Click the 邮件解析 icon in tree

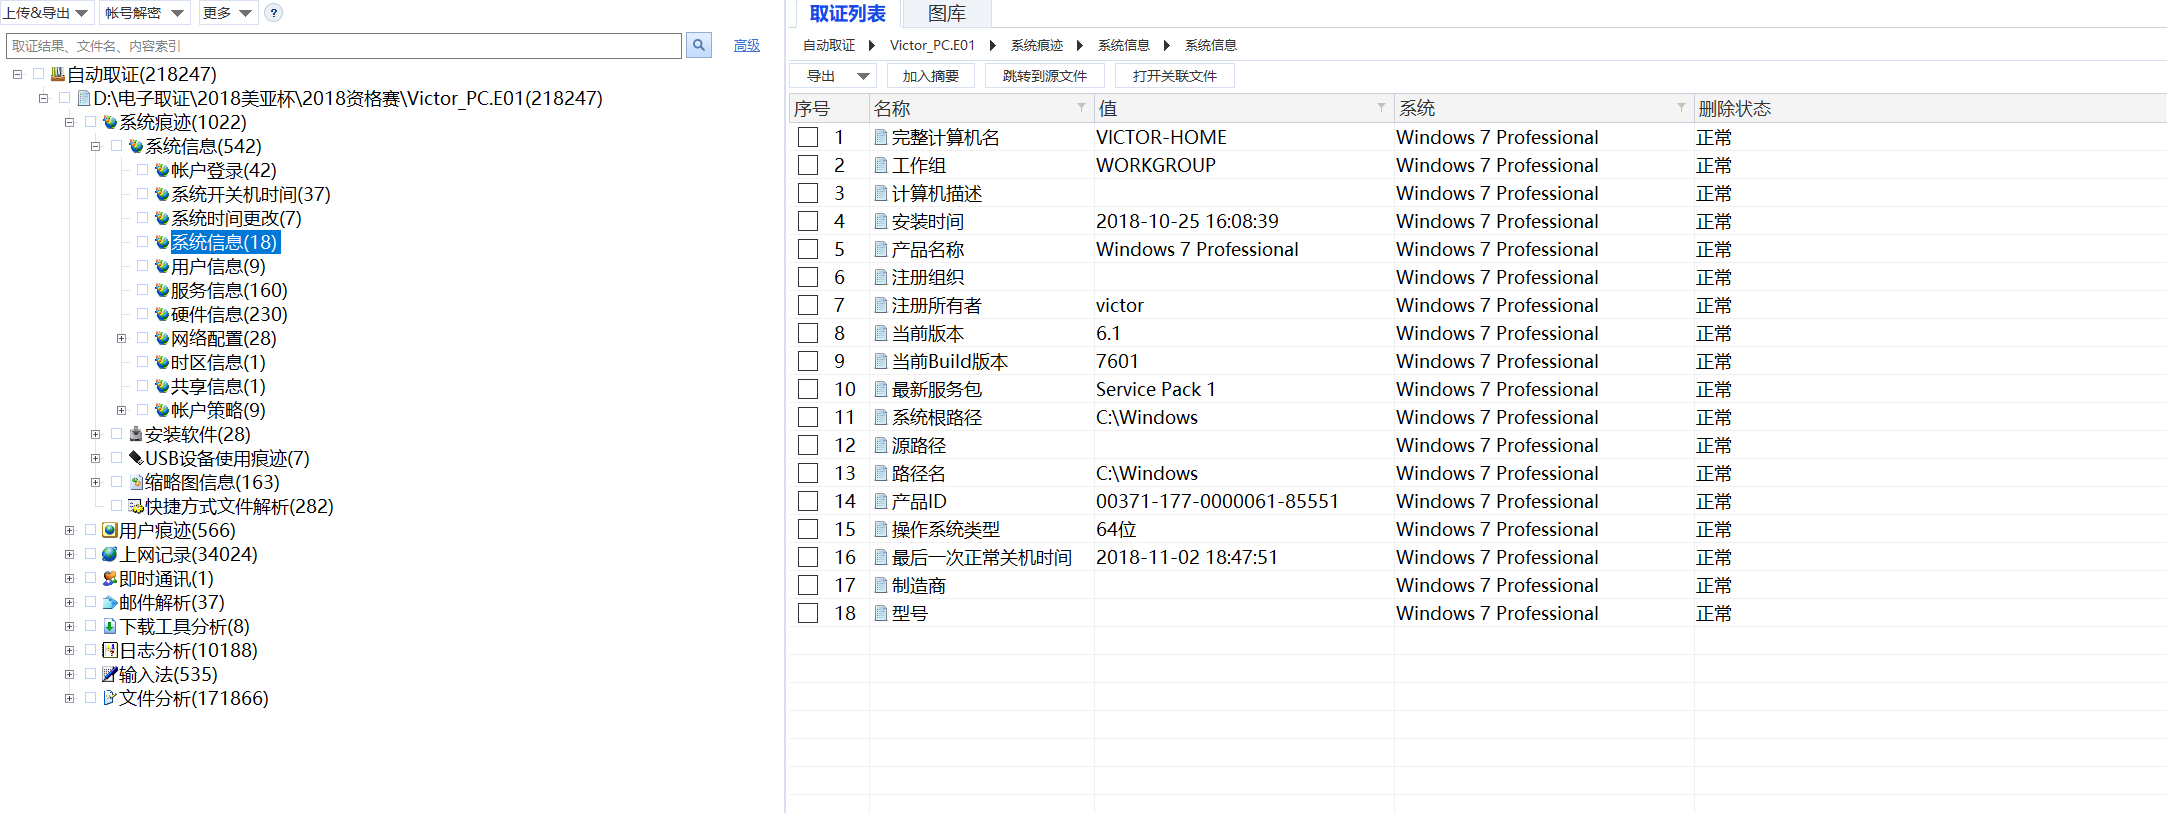click(109, 602)
